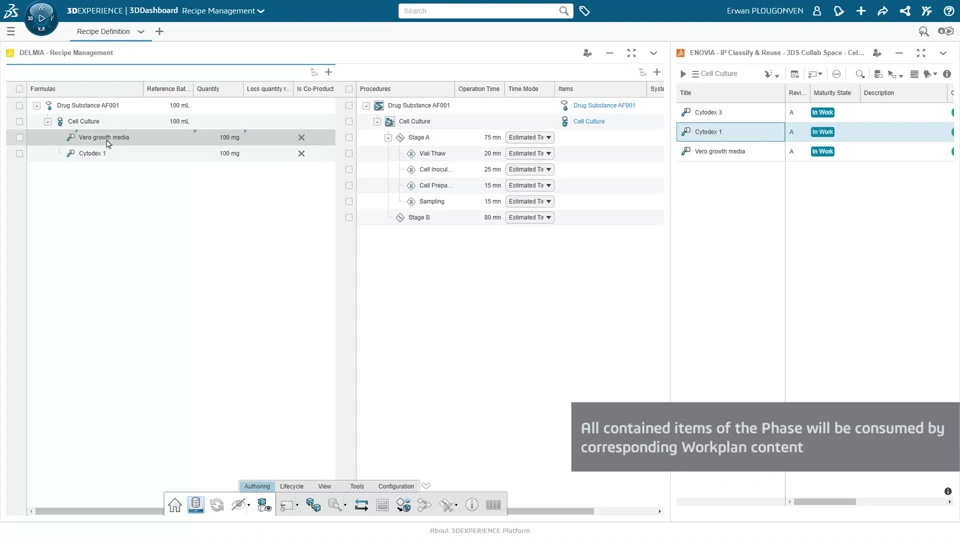Click the info circle icon in bottom toolbar
Image resolution: width=960 pixels, height=540 pixels.
coord(471,505)
